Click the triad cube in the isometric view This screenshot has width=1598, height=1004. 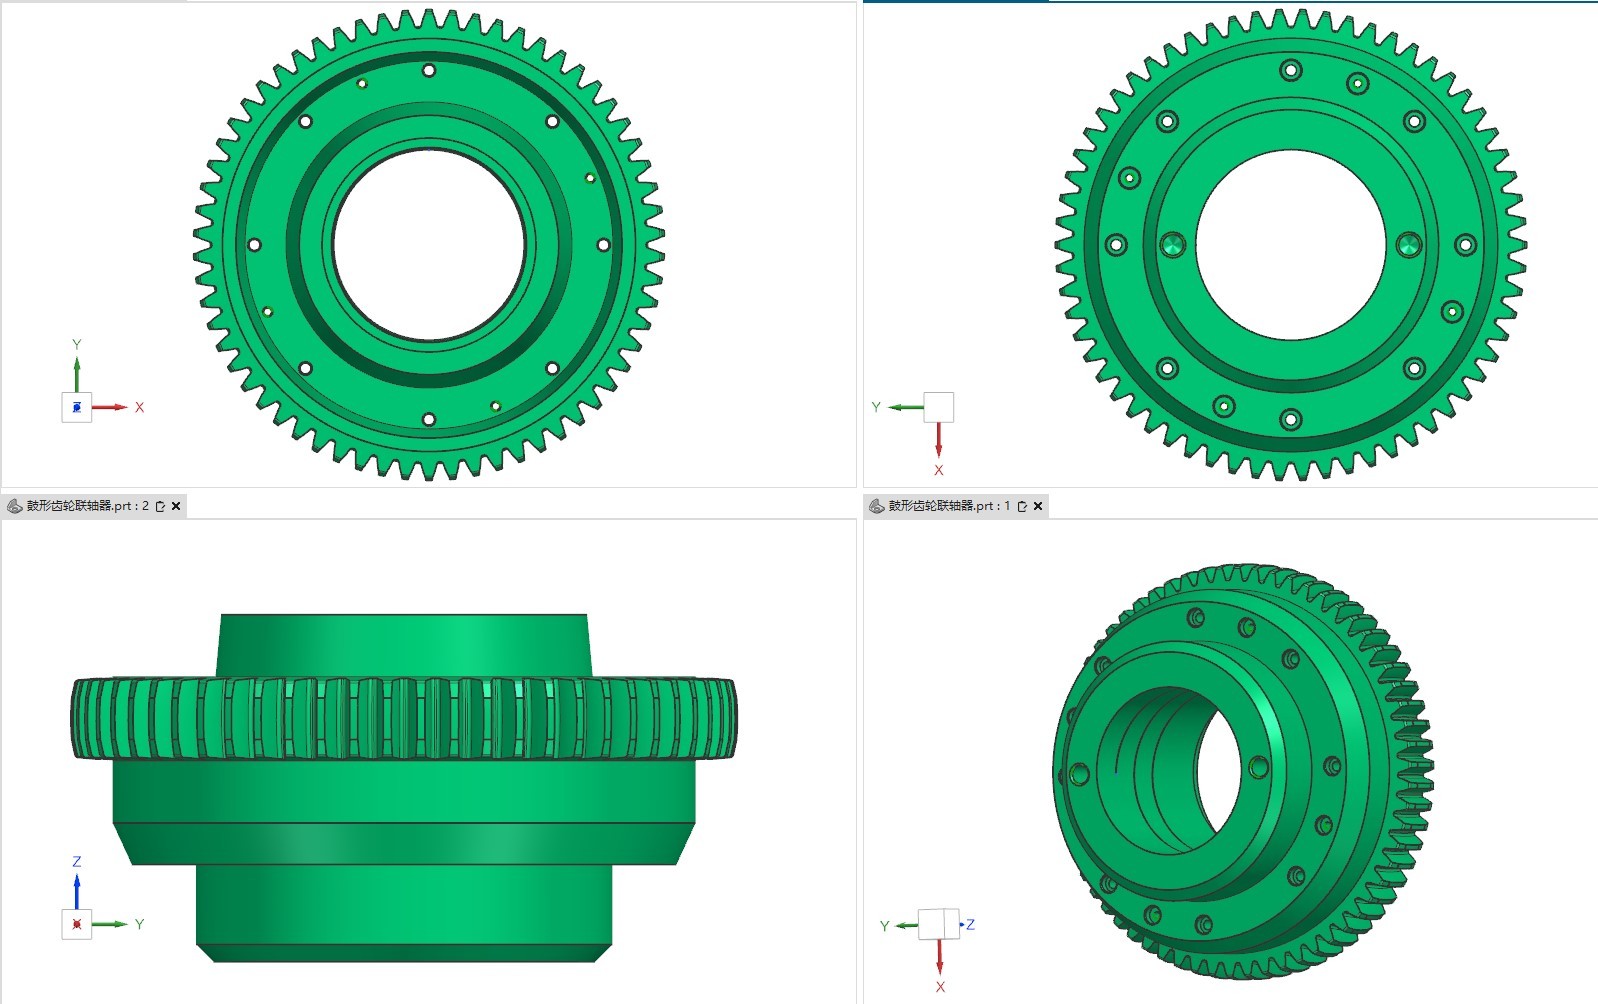click(x=938, y=924)
